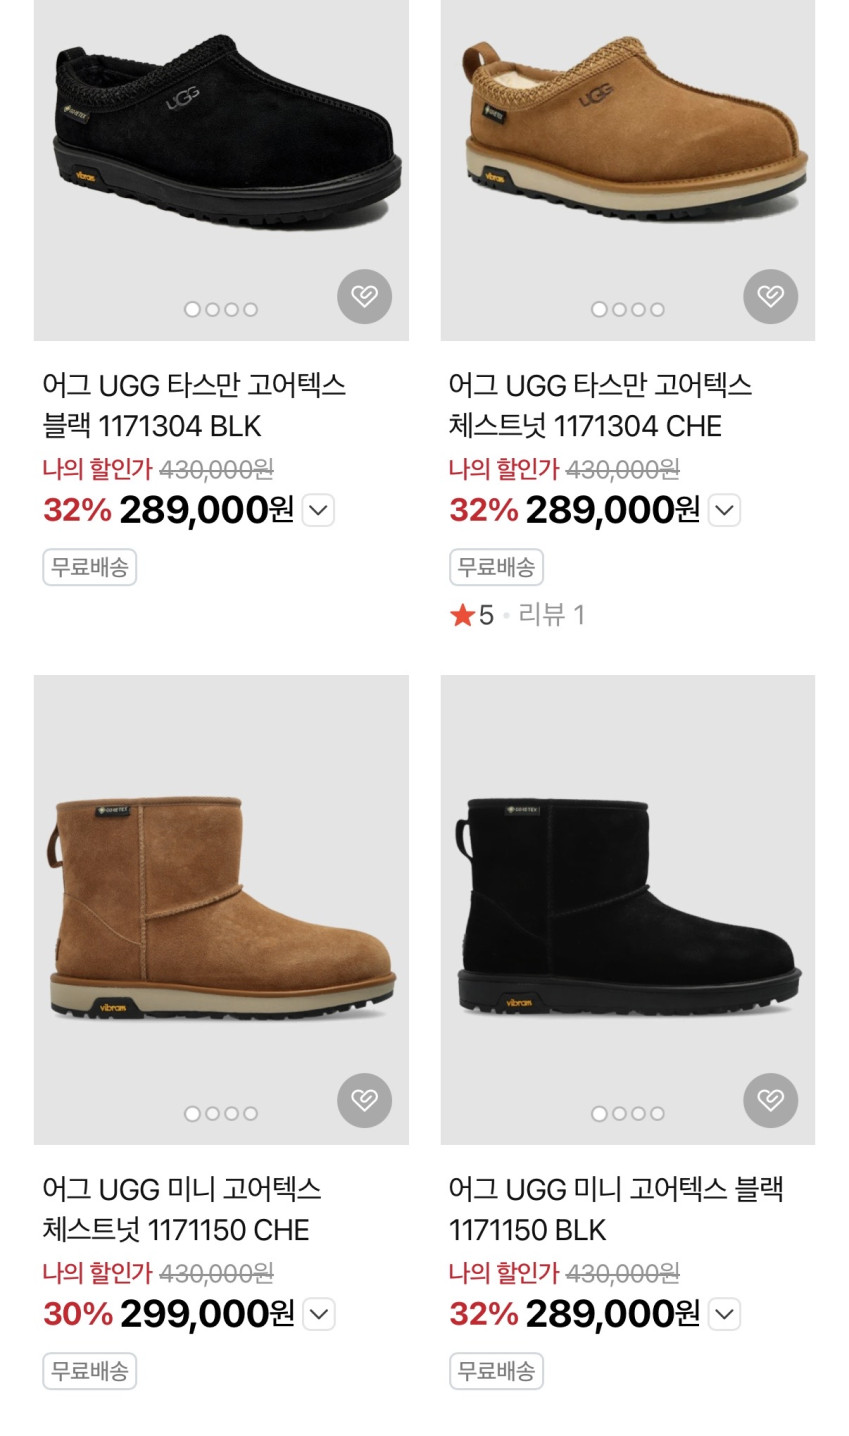Tap heart on chestnut Tasman Gore-Tex image
This screenshot has height=1436, width=849.
point(770,296)
